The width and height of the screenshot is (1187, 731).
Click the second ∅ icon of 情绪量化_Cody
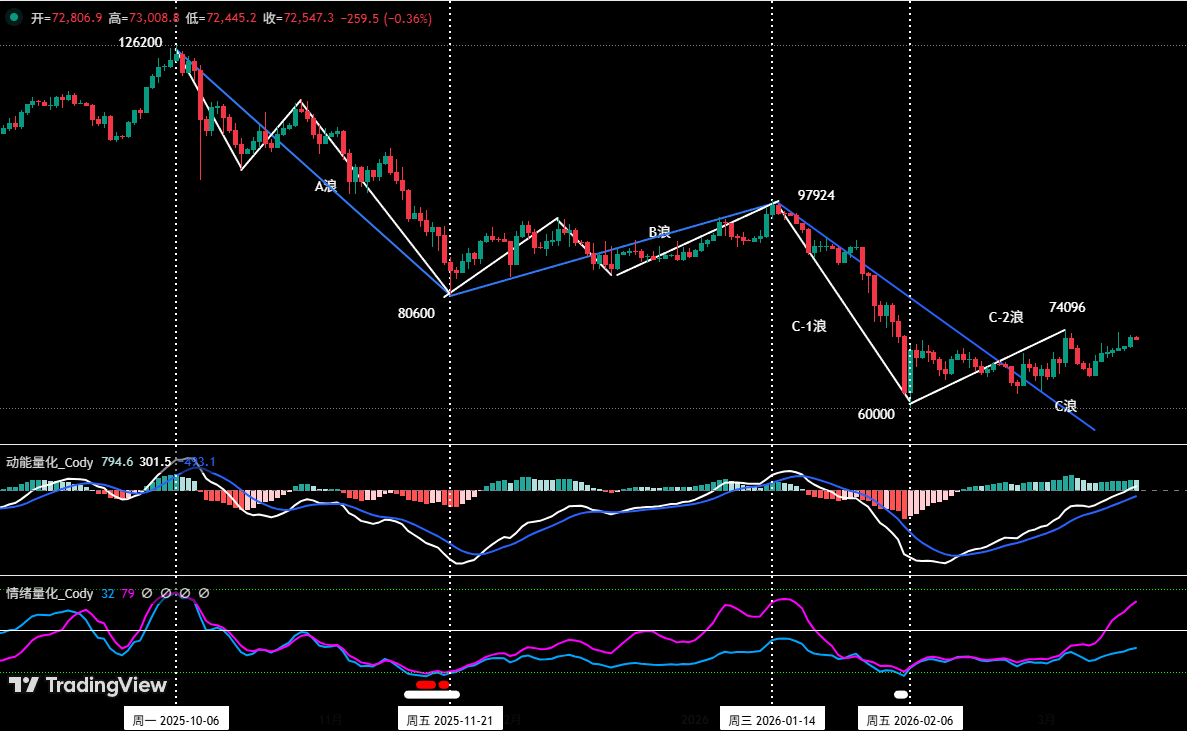167,593
